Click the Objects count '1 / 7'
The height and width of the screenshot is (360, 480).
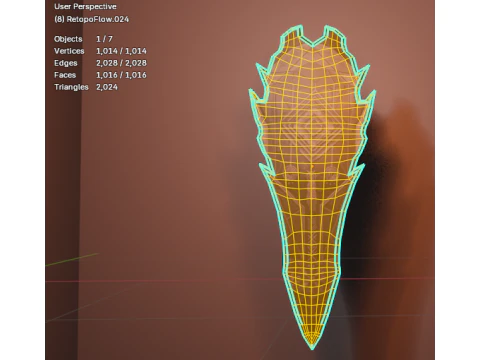pos(104,39)
